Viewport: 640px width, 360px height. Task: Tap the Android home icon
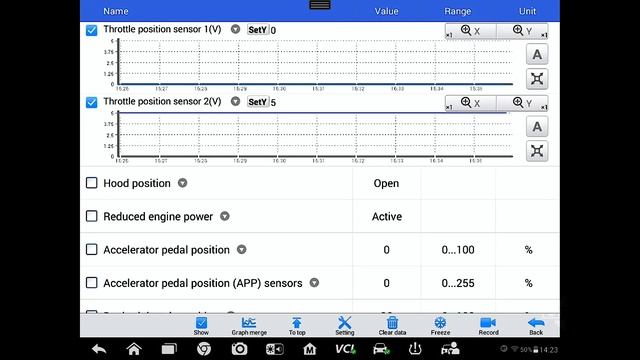pyautogui.click(x=134, y=349)
